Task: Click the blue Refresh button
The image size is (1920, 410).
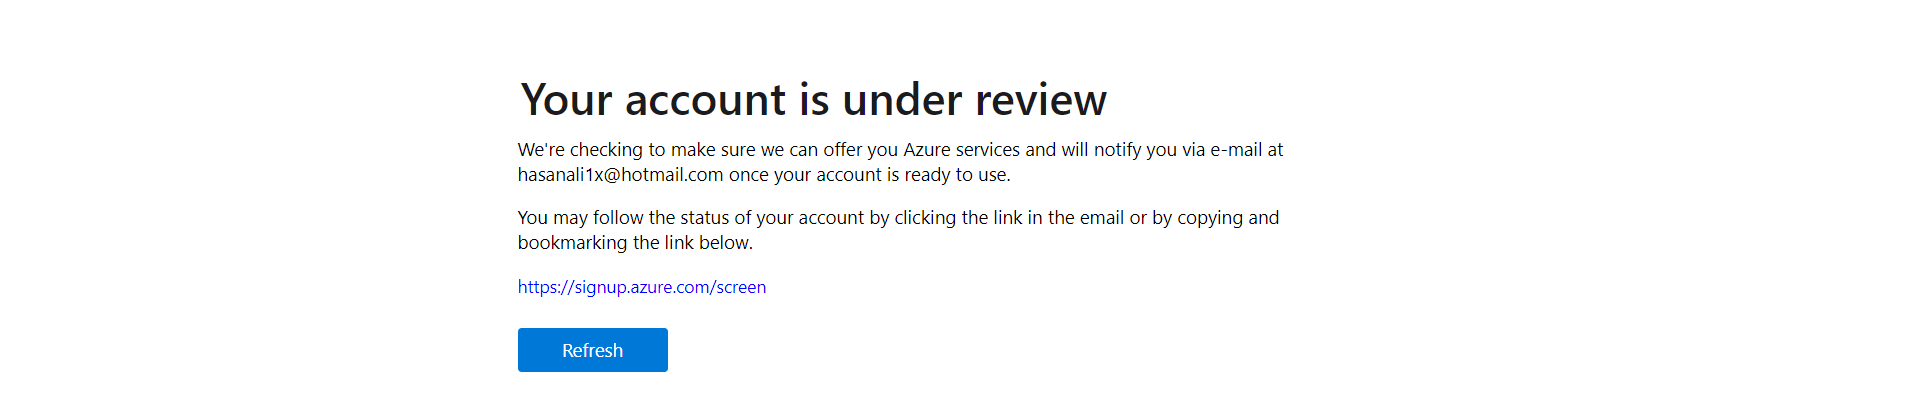Action: tap(592, 350)
